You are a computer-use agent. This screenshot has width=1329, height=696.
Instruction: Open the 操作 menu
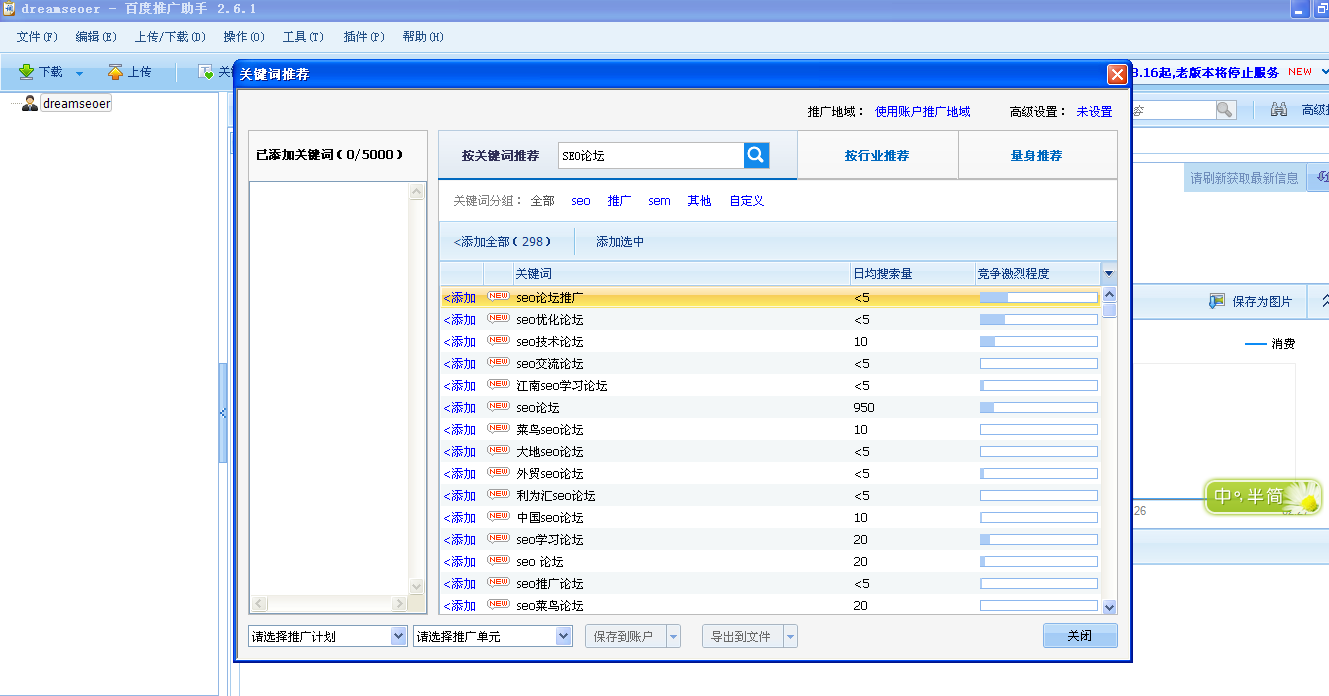tap(244, 37)
